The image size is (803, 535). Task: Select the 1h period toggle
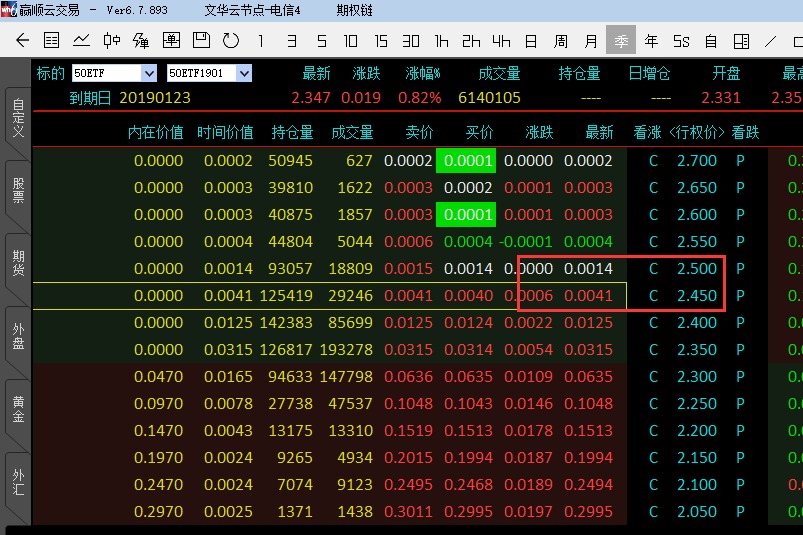tap(441, 41)
